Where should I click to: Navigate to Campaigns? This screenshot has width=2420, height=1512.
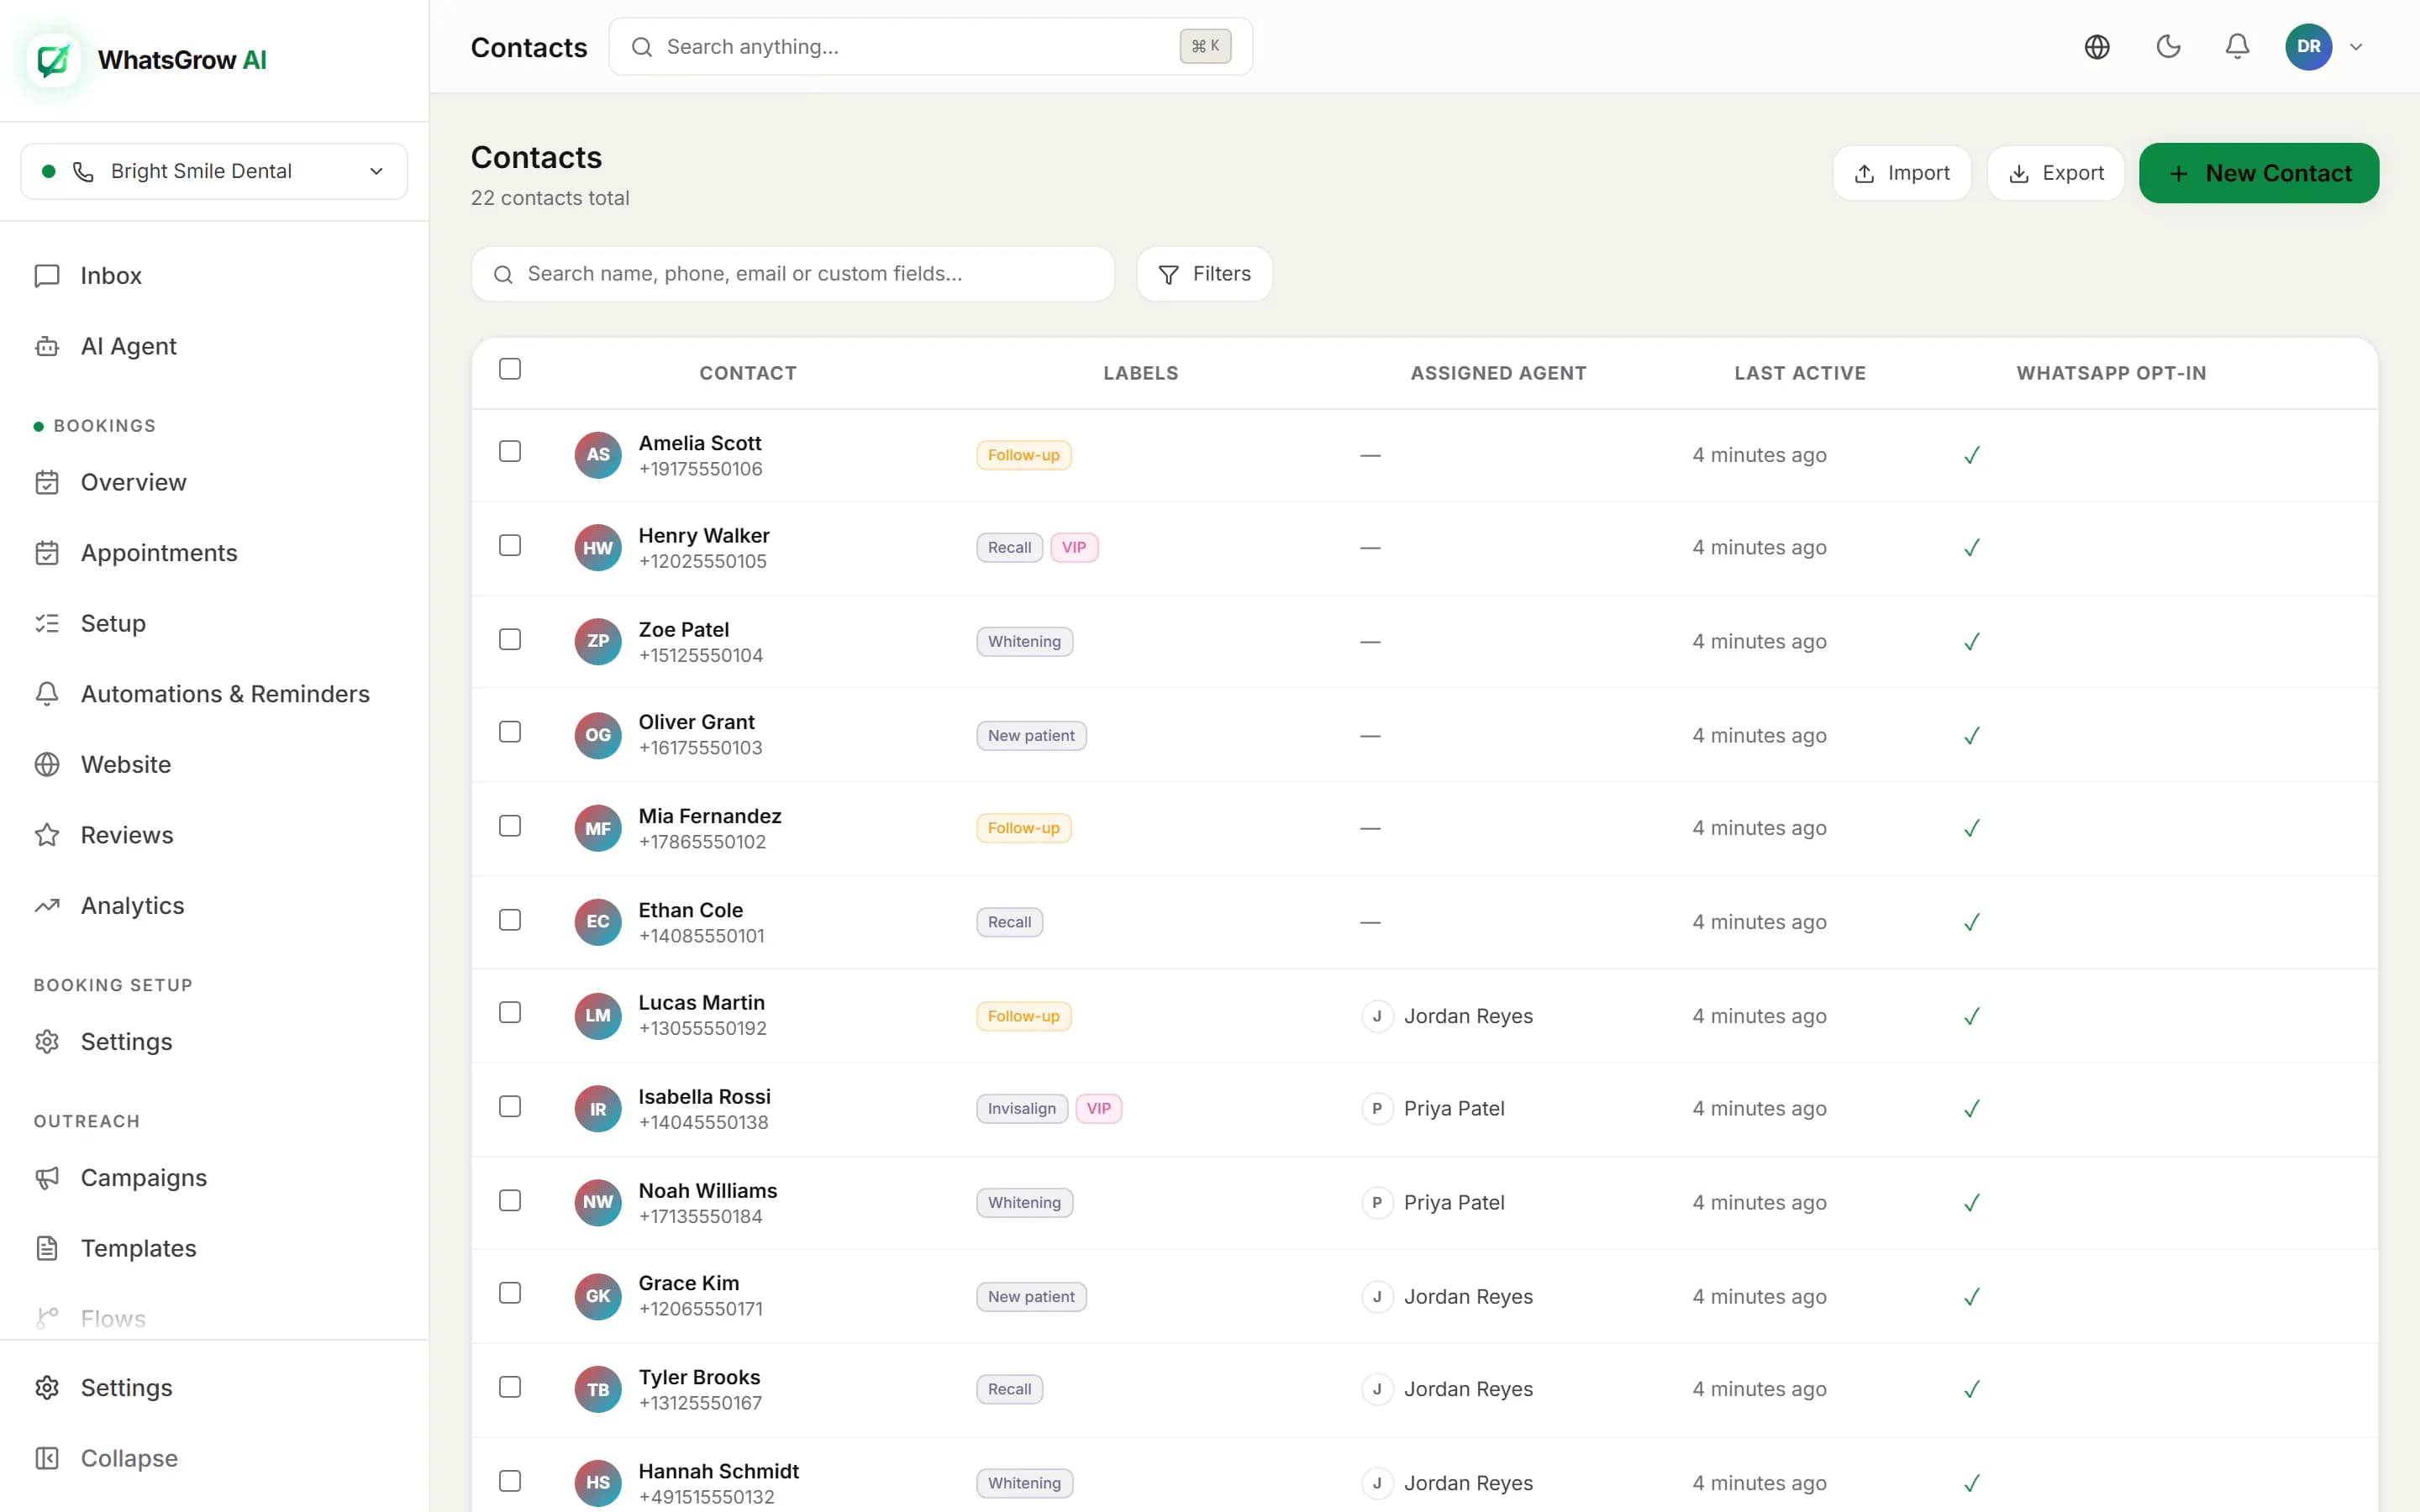pos(214,1178)
